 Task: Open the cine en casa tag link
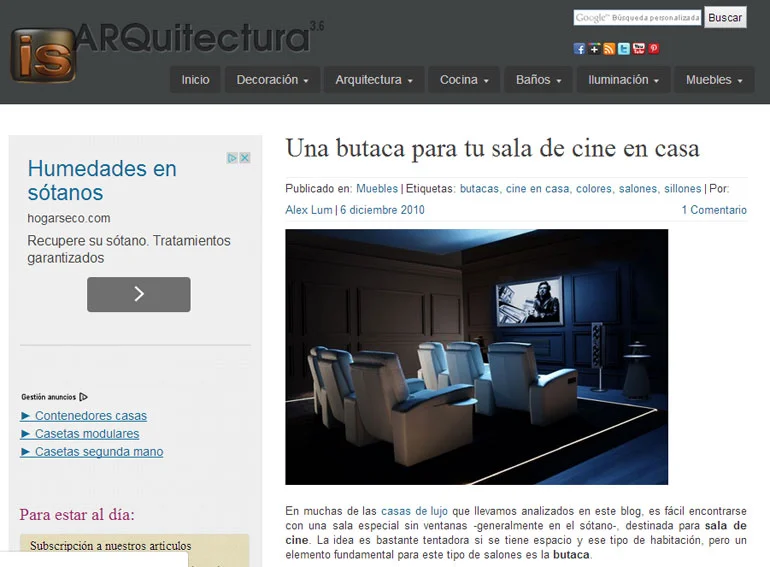(x=537, y=189)
